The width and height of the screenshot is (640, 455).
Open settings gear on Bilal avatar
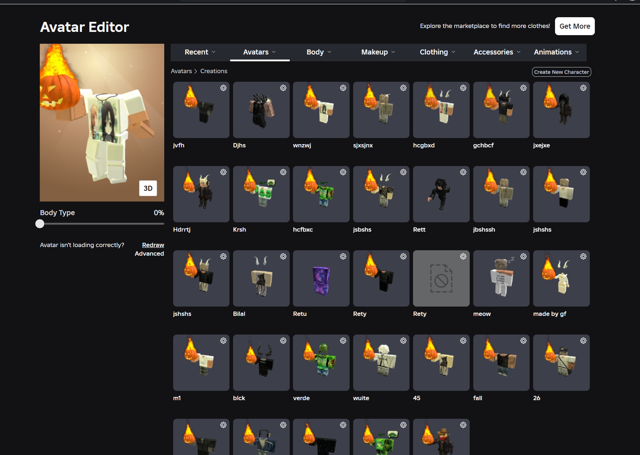(x=283, y=256)
